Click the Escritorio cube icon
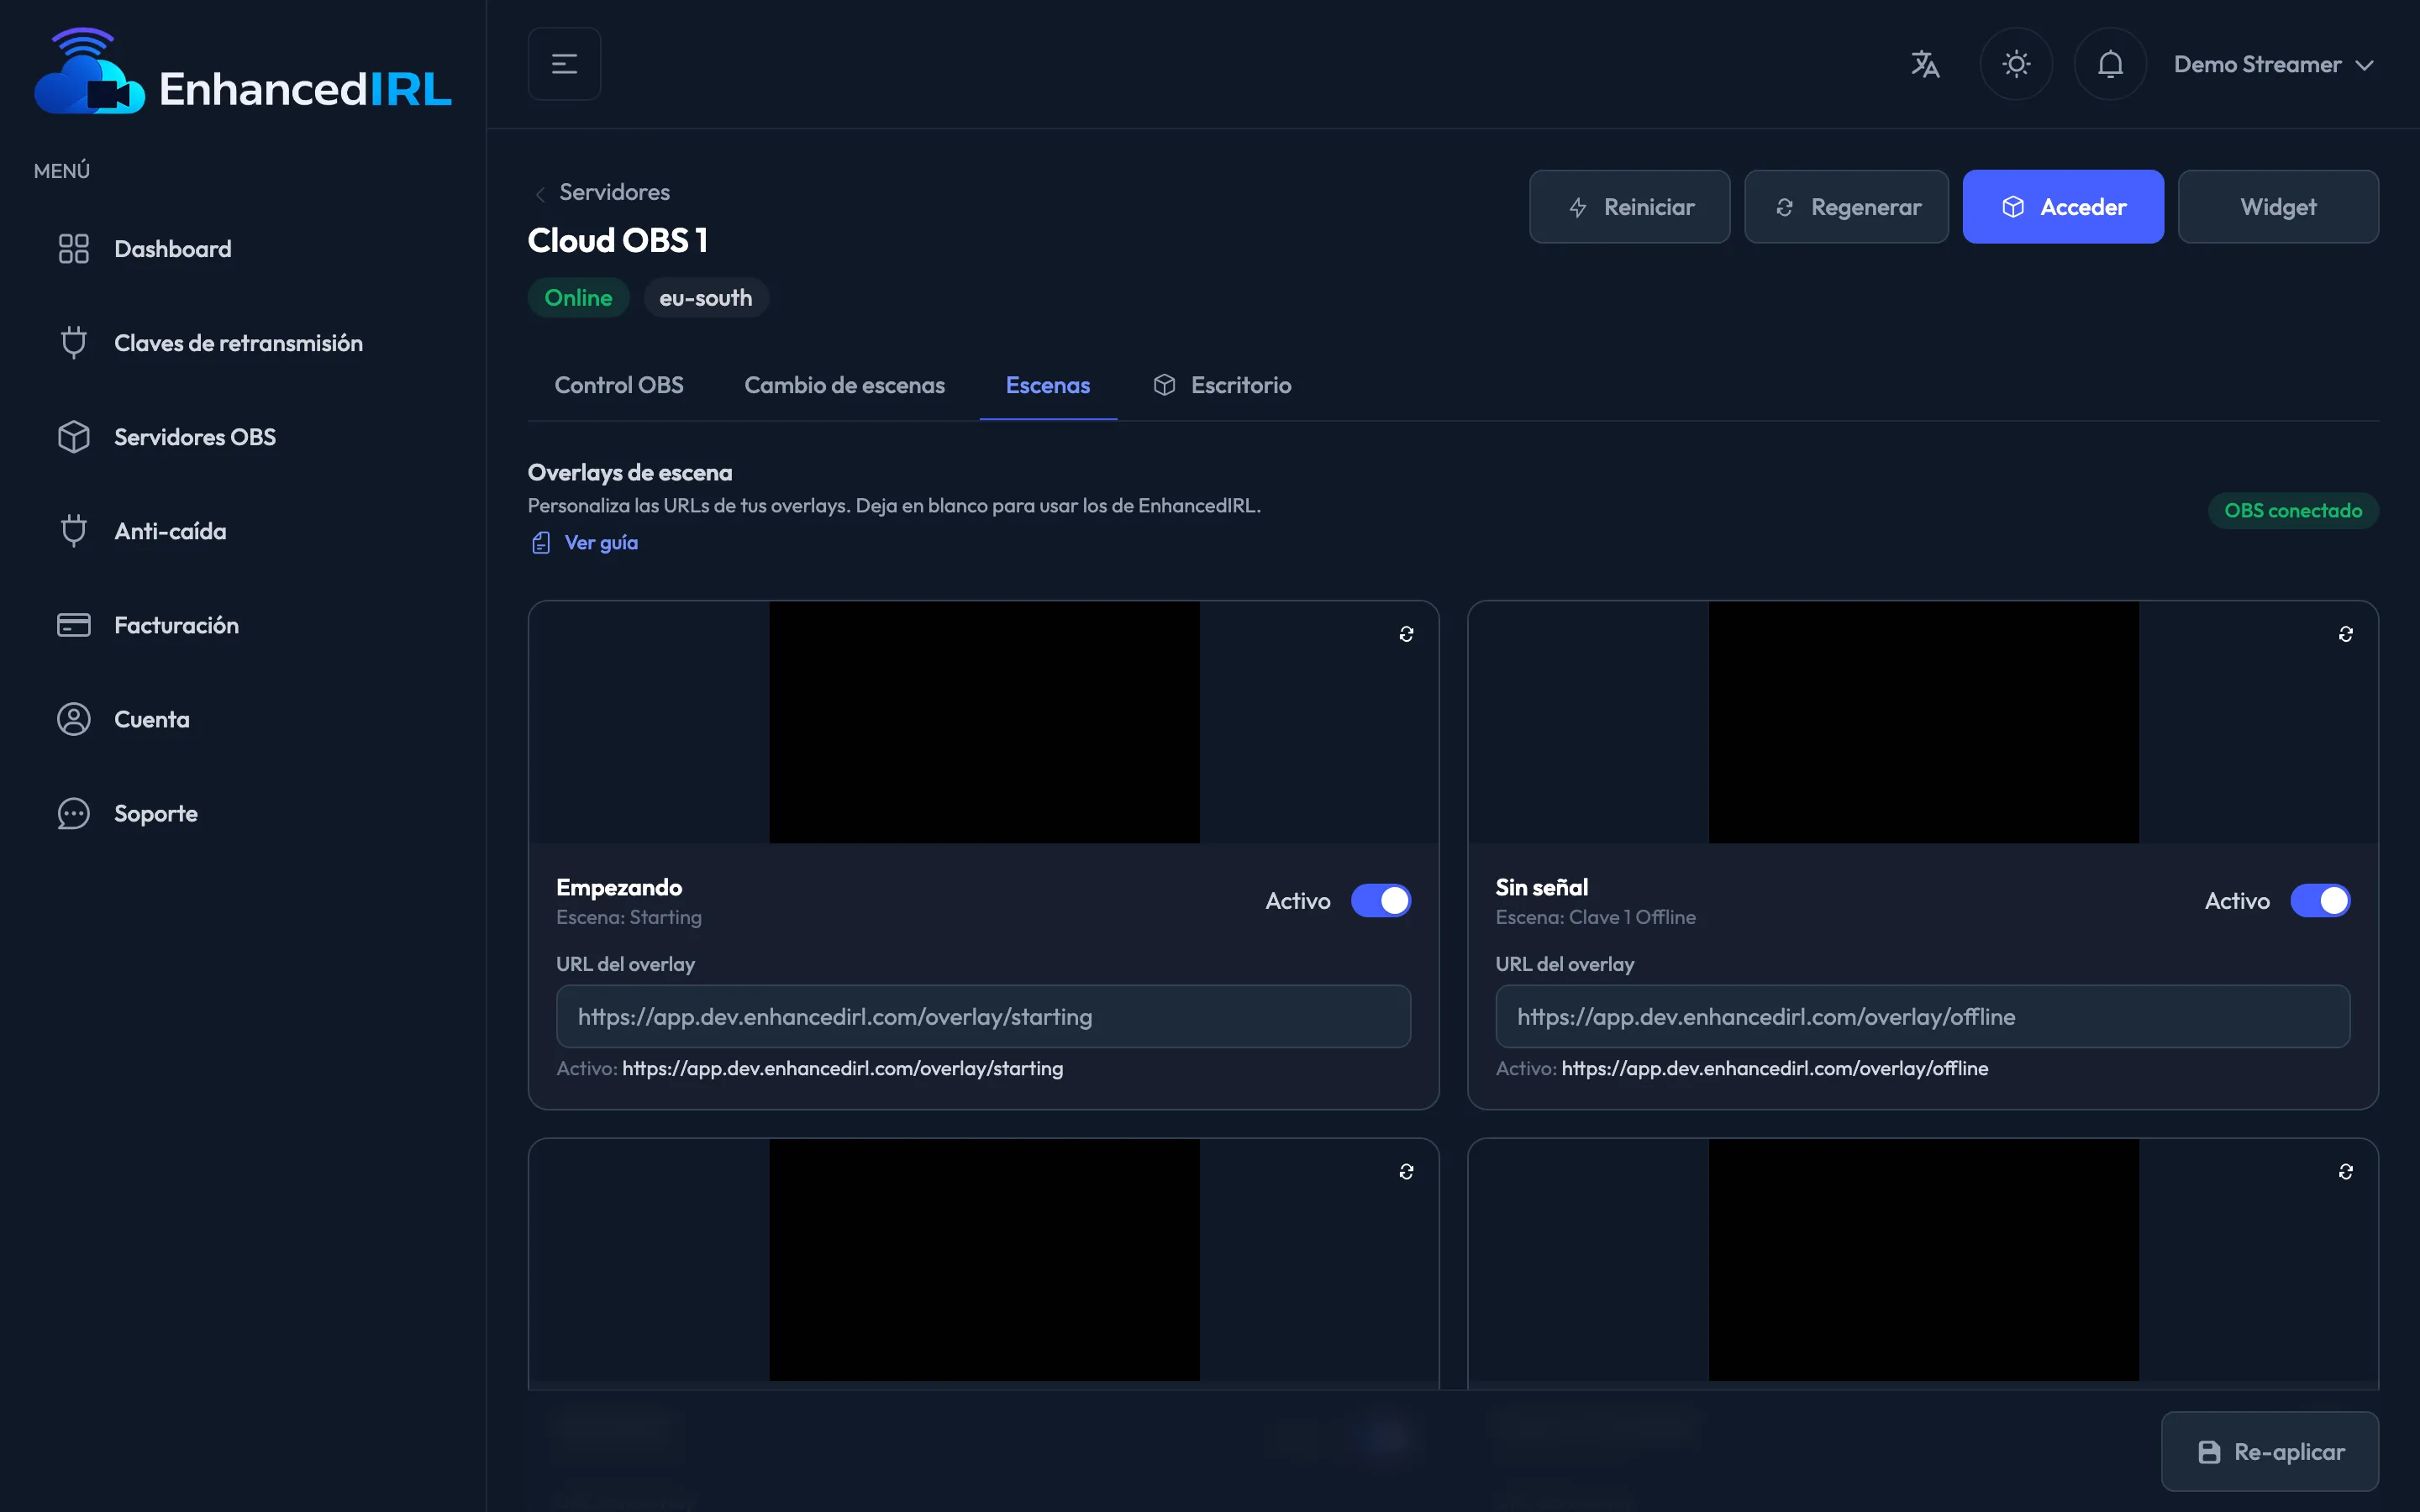 click(1164, 385)
